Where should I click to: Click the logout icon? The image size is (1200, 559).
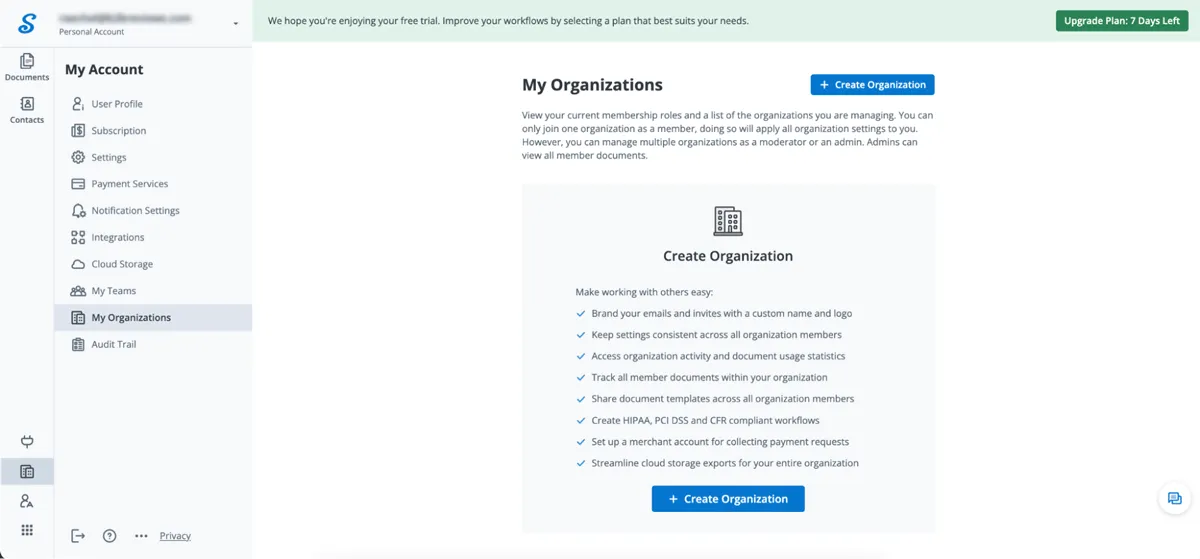tap(78, 536)
